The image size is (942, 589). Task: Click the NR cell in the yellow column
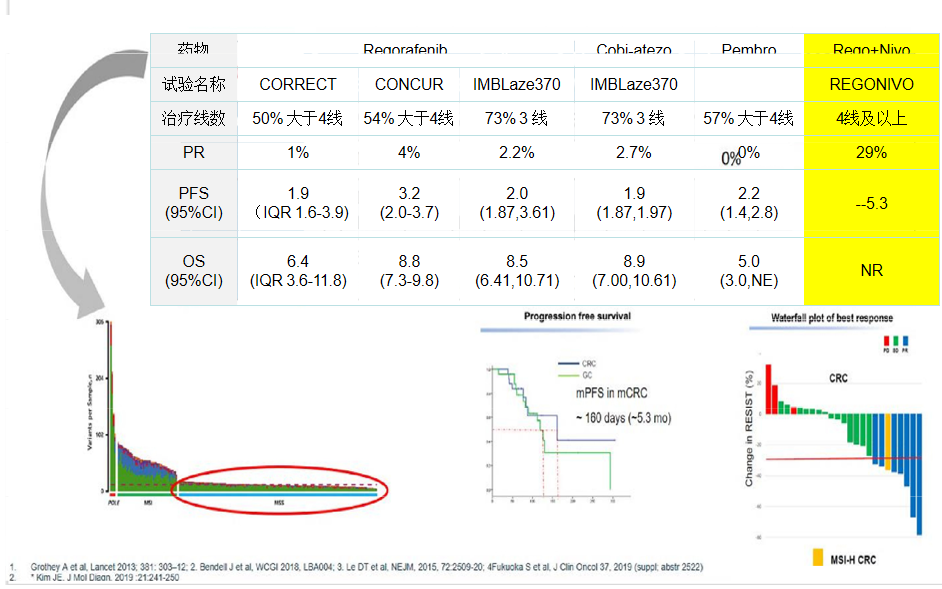tap(871, 270)
